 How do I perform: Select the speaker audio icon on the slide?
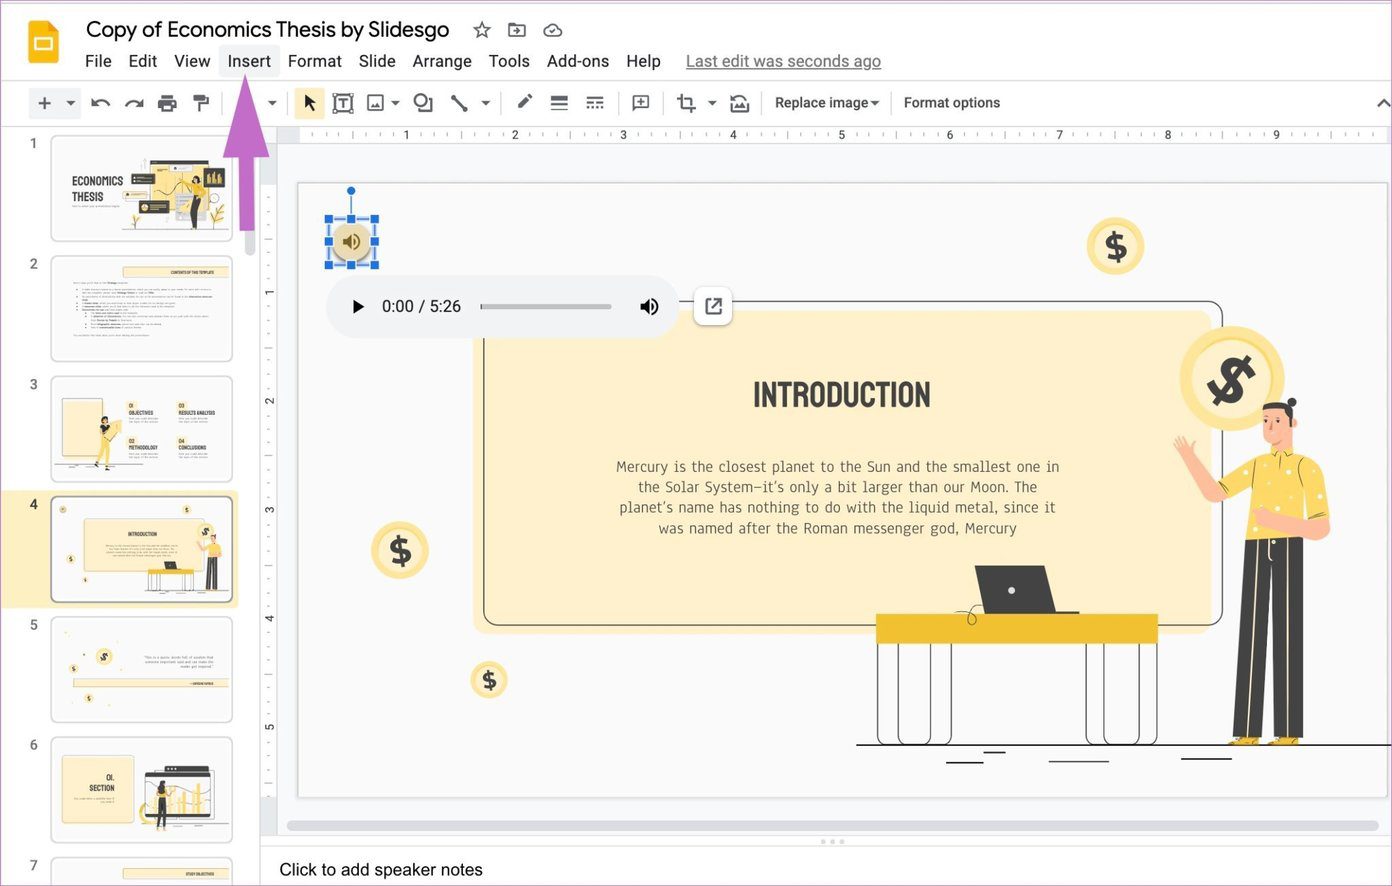click(x=351, y=241)
